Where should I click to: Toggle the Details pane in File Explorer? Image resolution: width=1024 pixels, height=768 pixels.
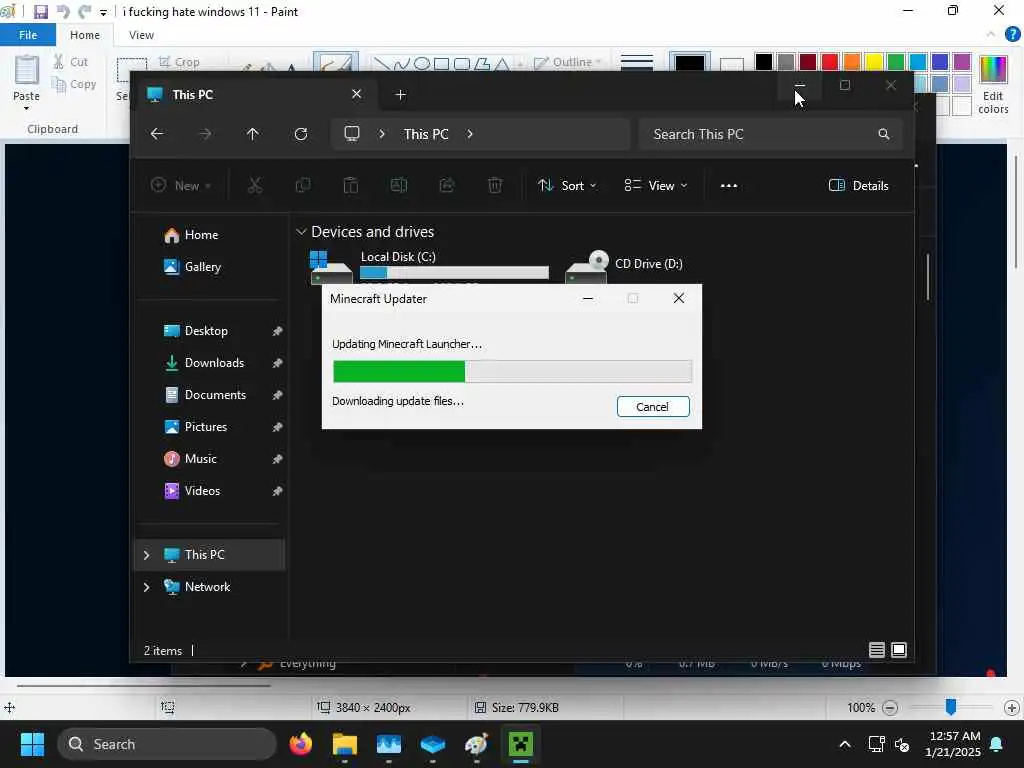[859, 186]
